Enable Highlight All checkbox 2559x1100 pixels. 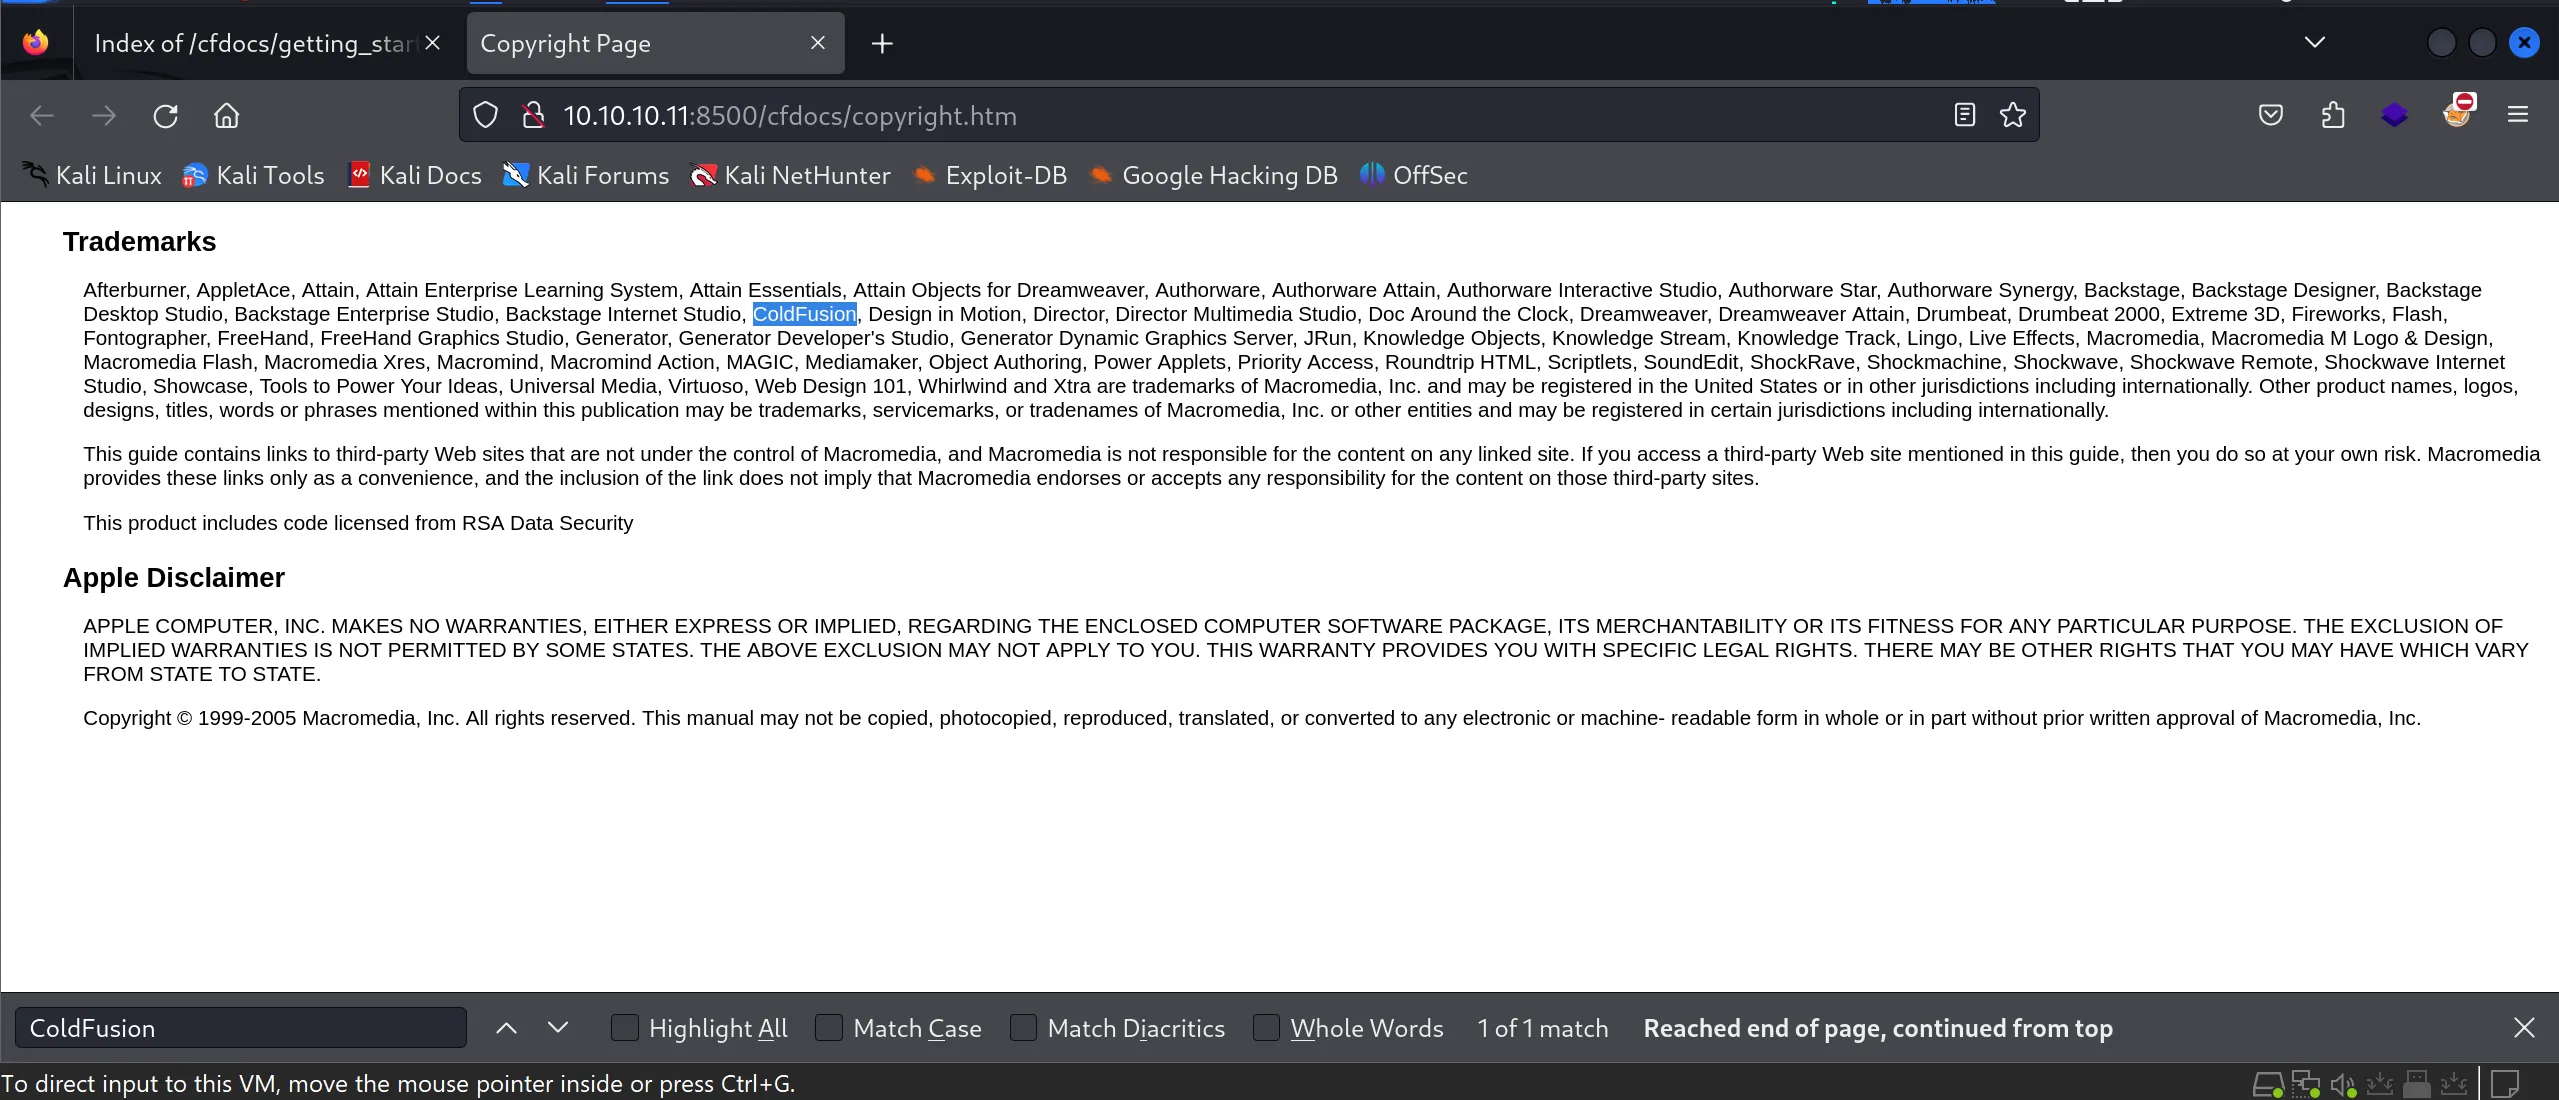pyautogui.click(x=625, y=1028)
